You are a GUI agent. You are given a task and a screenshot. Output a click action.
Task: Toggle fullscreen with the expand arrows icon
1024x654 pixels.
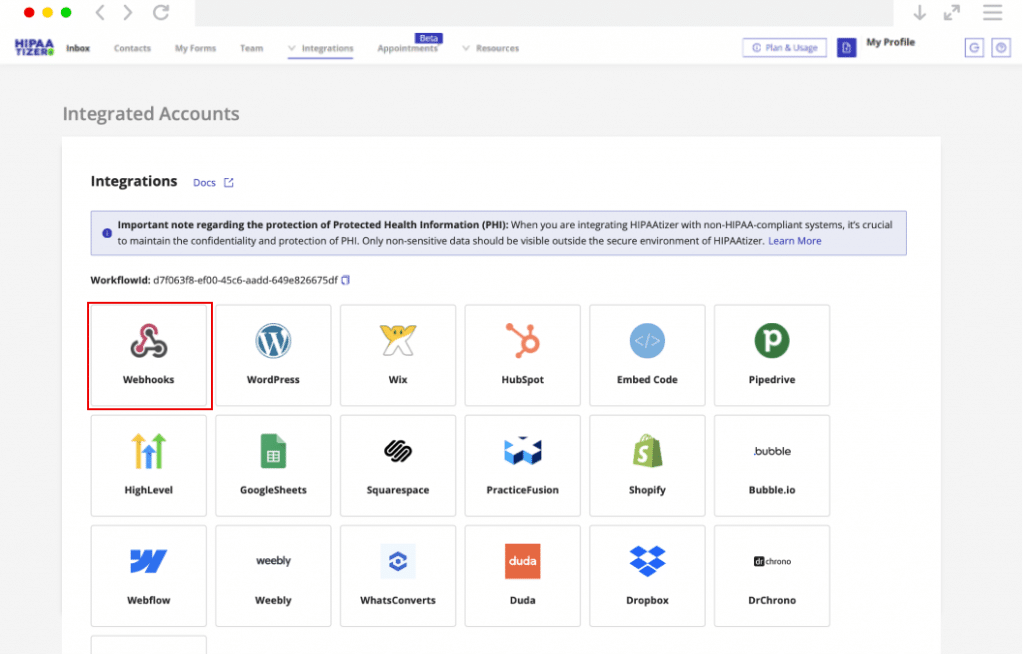coord(952,12)
